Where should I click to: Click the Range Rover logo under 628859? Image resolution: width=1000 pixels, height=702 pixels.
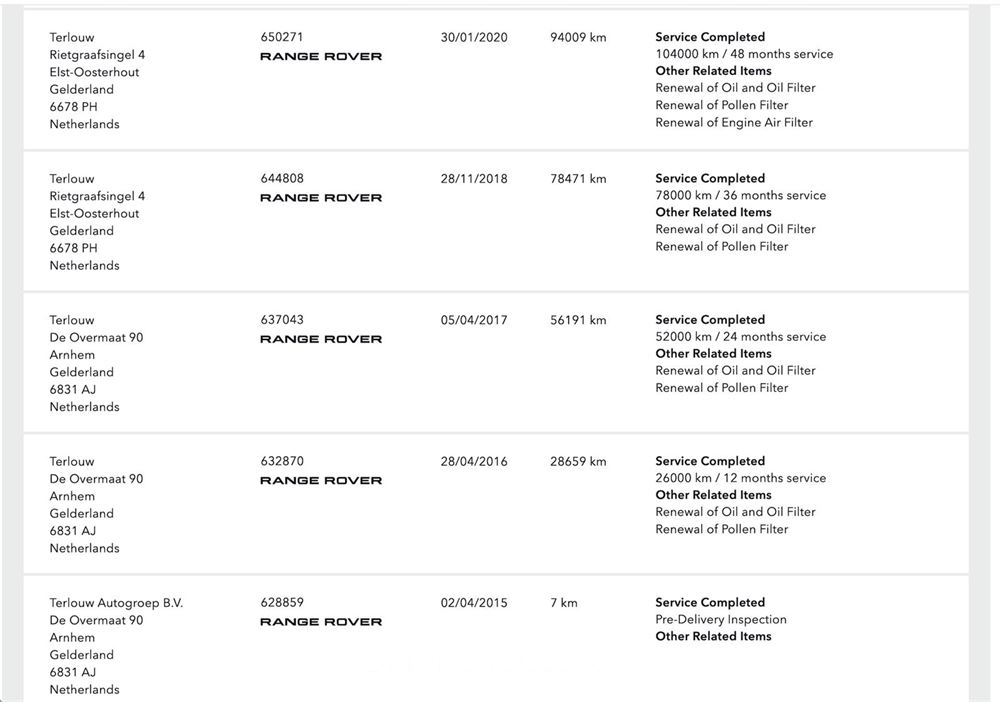click(321, 622)
